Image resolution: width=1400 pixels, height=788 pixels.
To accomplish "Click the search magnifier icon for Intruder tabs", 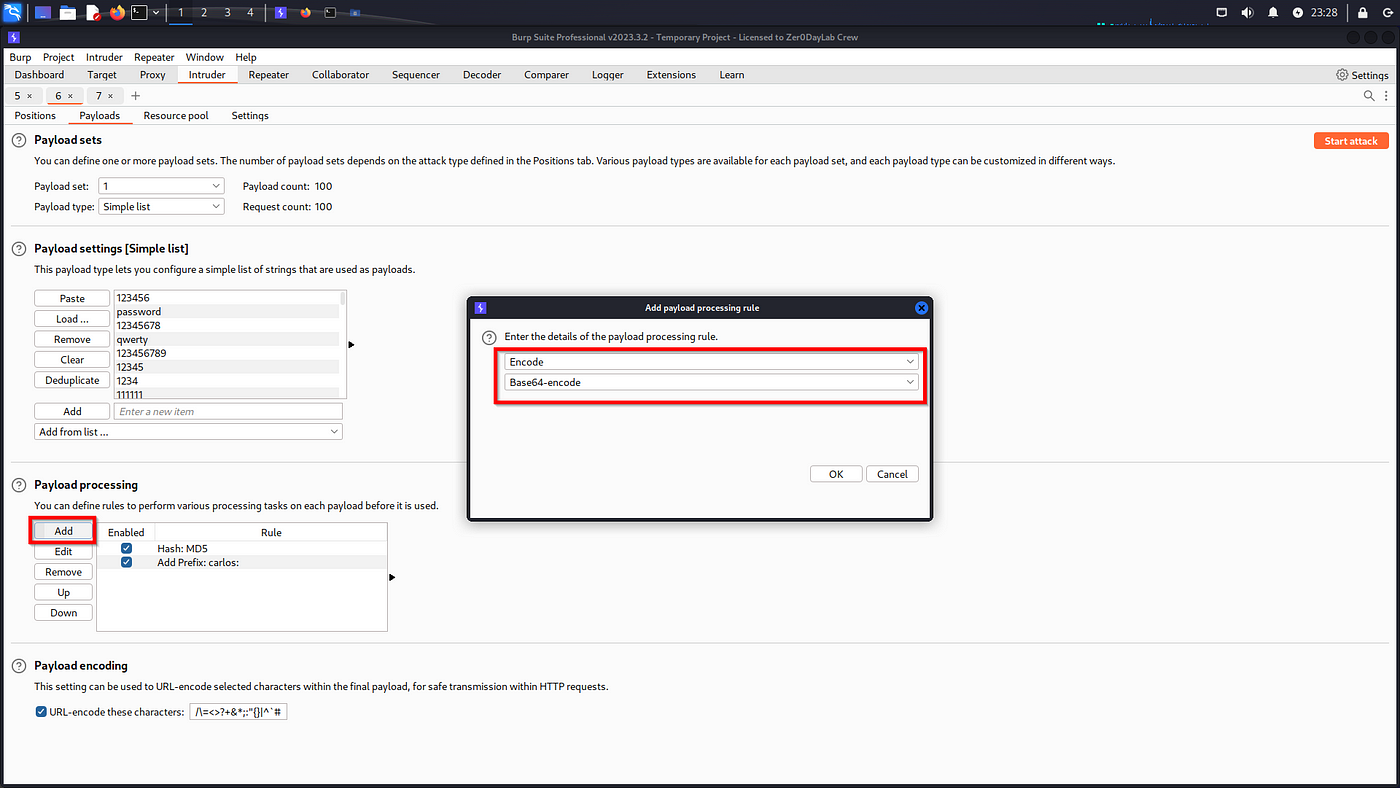I will [1369, 96].
